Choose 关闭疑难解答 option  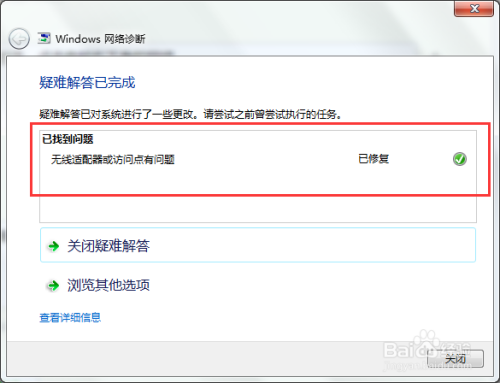click(258, 245)
